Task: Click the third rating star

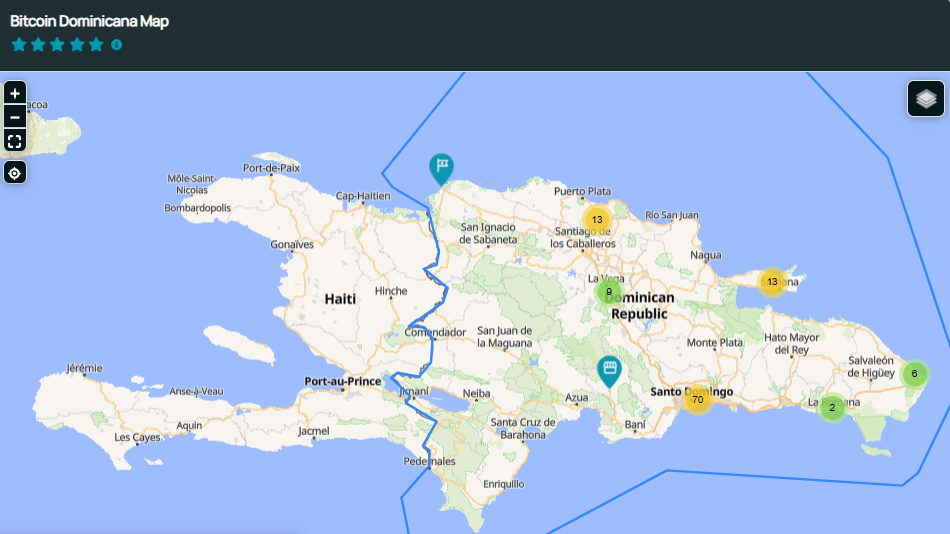Action: [x=57, y=45]
